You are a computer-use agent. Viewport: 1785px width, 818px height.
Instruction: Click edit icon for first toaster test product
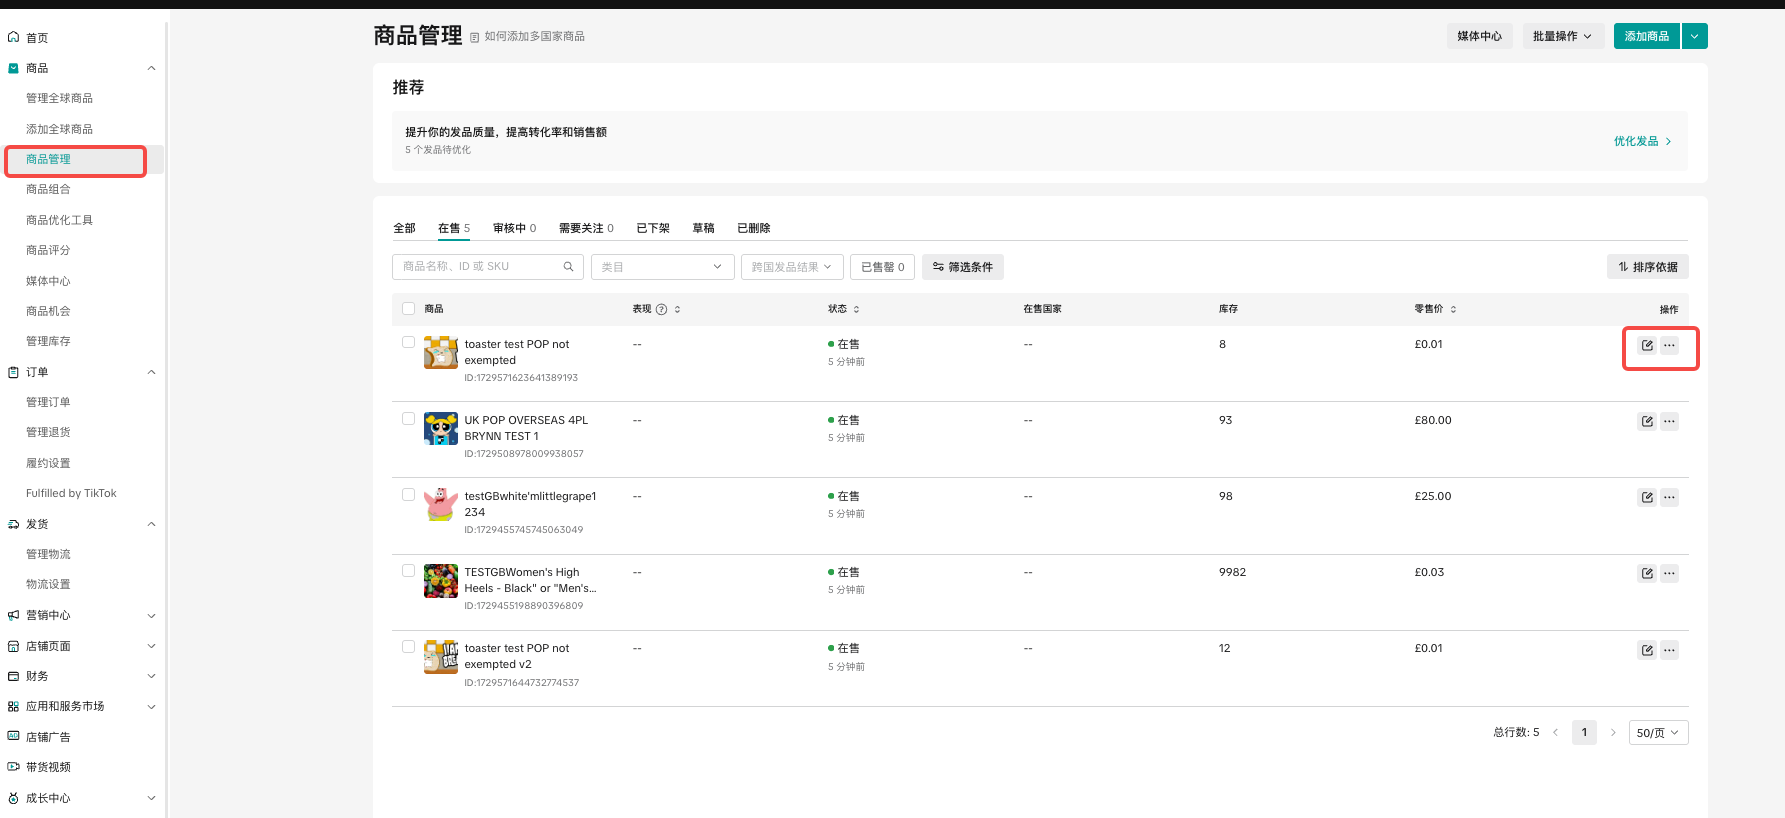[x=1646, y=345]
